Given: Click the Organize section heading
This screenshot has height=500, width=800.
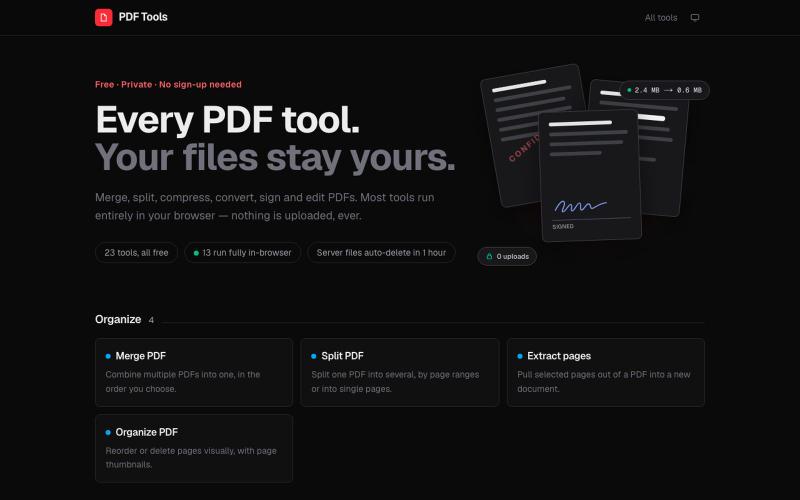Looking at the screenshot, I should tap(118, 319).
